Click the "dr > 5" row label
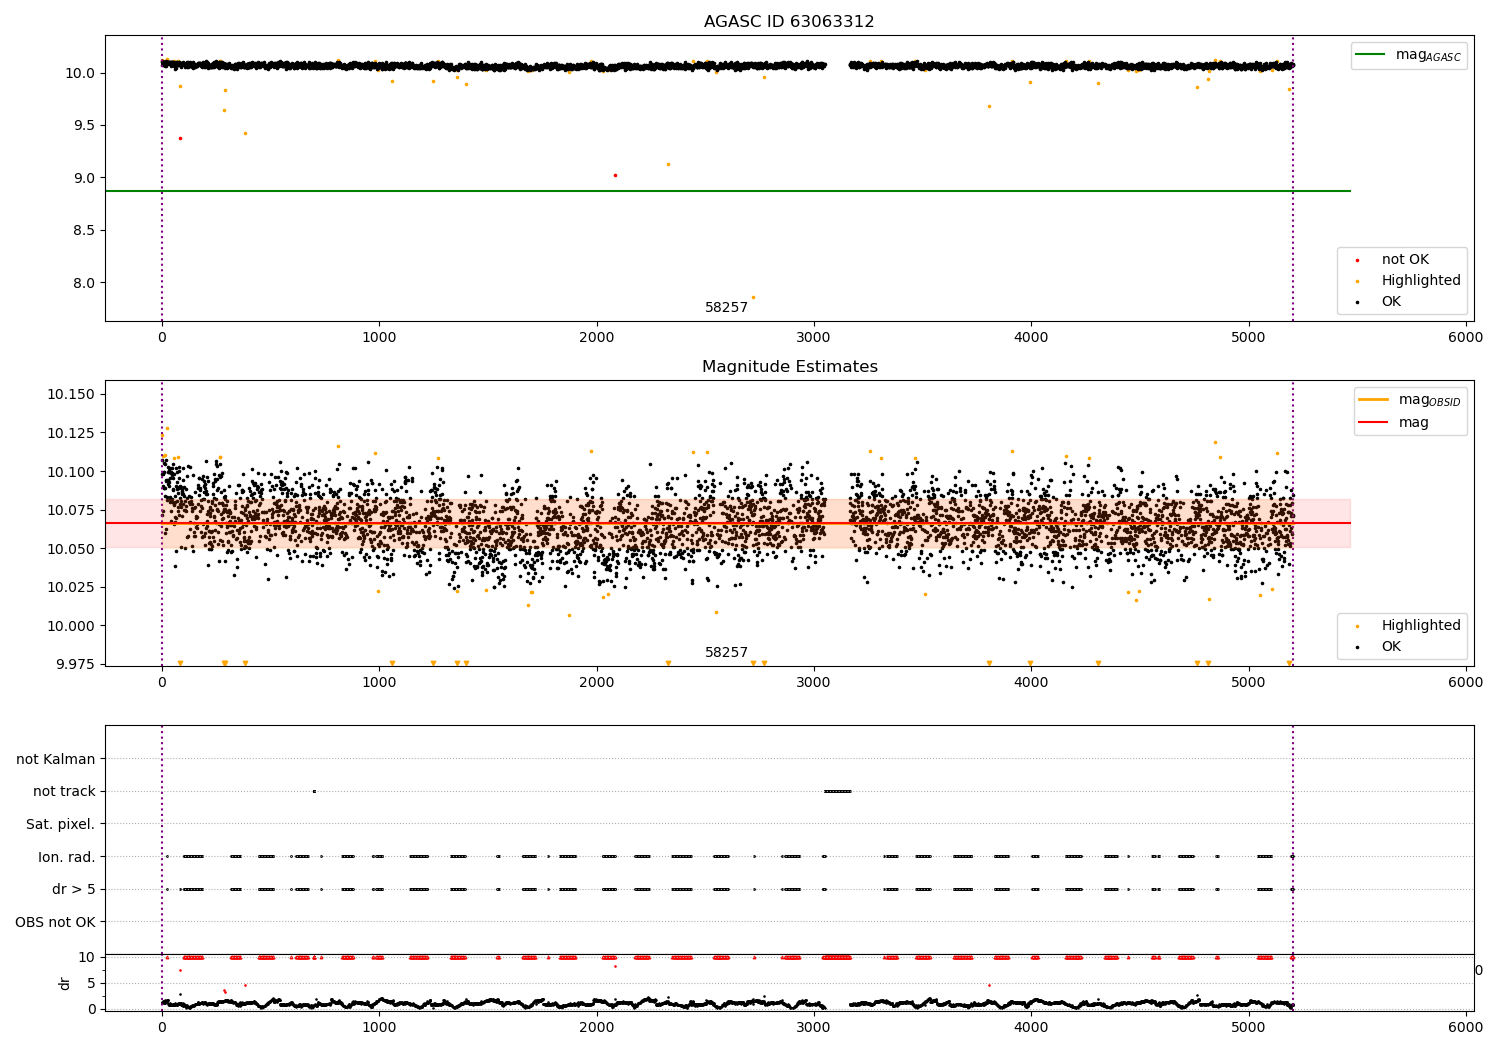Viewport: 1500px width, 1050px height. [74, 890]
